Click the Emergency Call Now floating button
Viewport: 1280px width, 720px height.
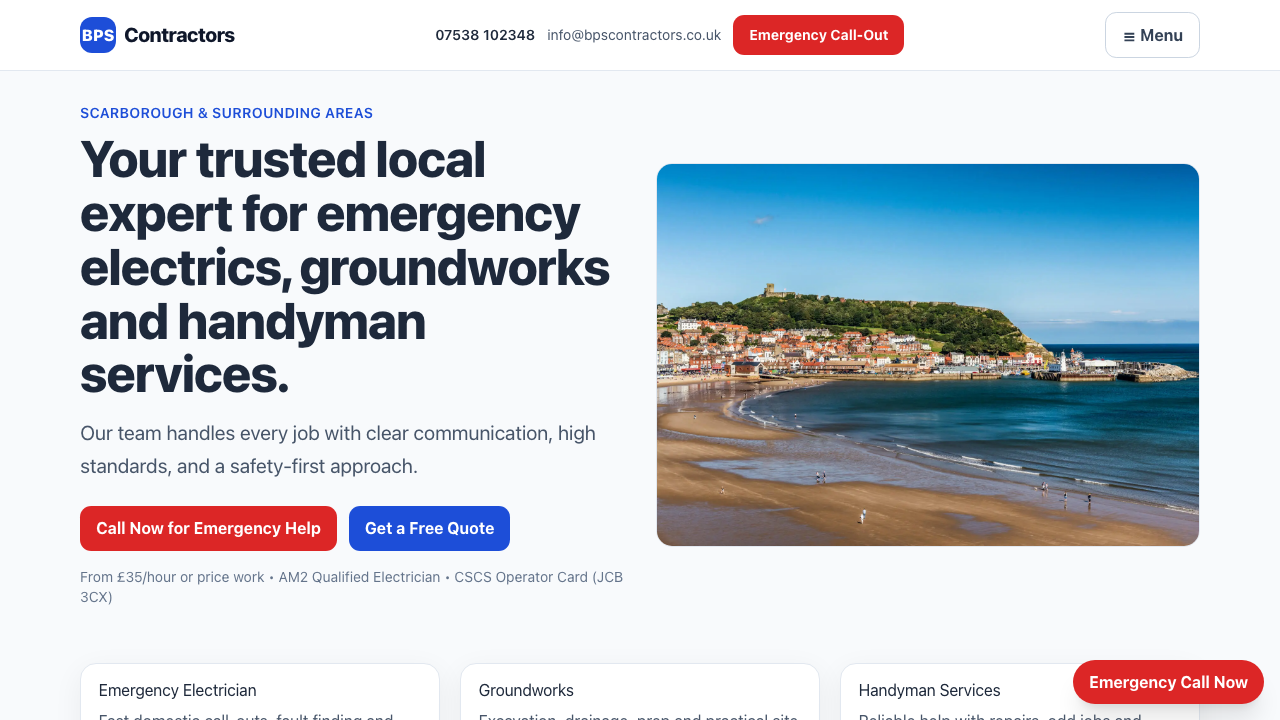(1167, 682)
